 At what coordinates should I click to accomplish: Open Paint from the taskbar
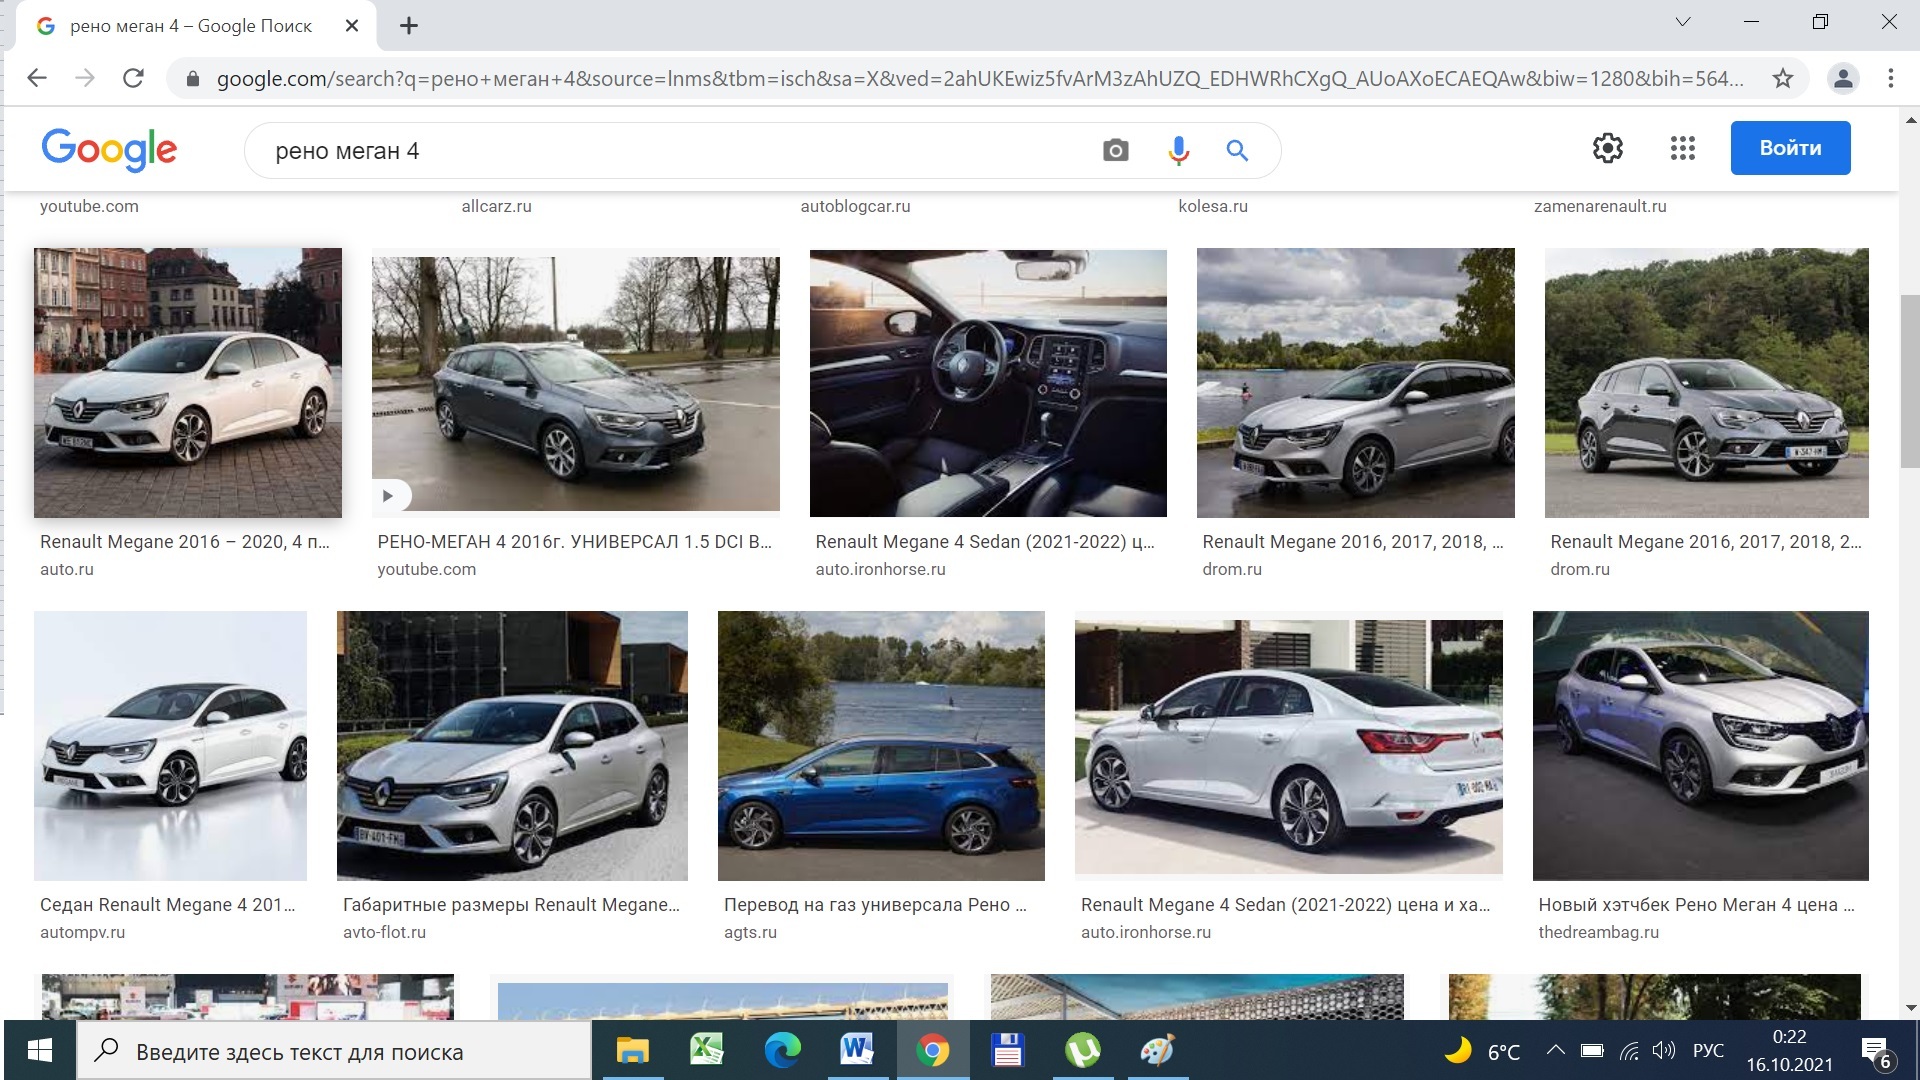(1157, 1051)
